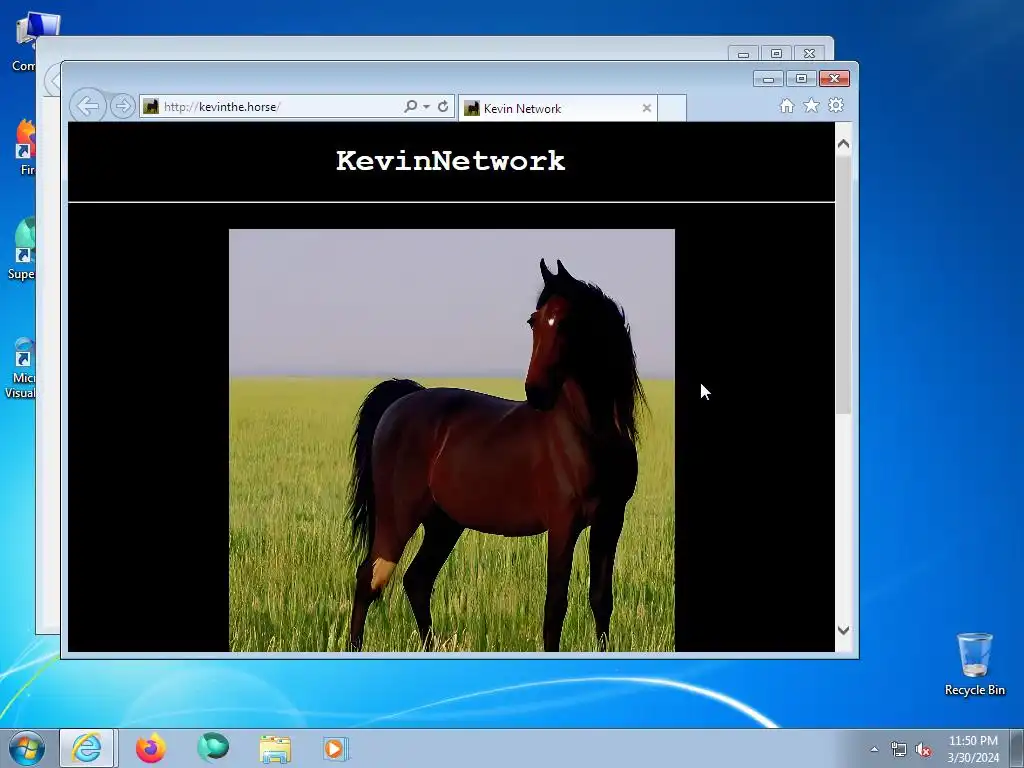The width and height of the screenshot is (1024, 768).
Task: Go to the Home page icon
Action: click(787, 106)
